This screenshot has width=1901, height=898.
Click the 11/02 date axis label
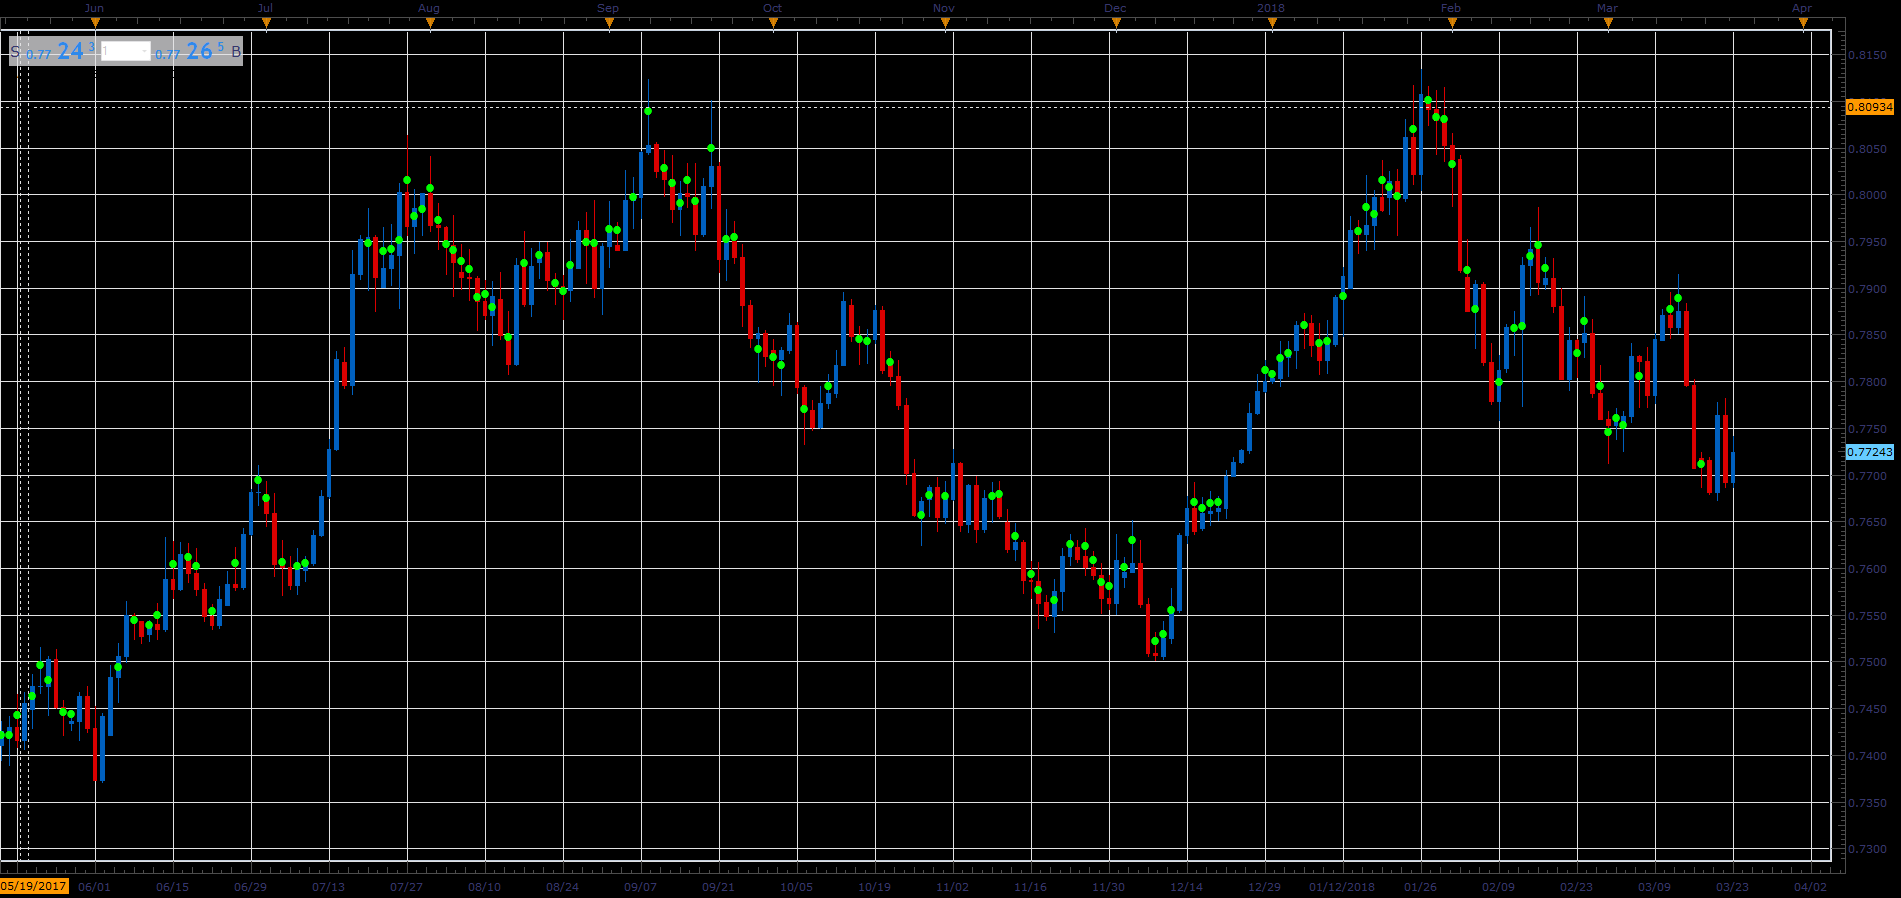(952, 887)
